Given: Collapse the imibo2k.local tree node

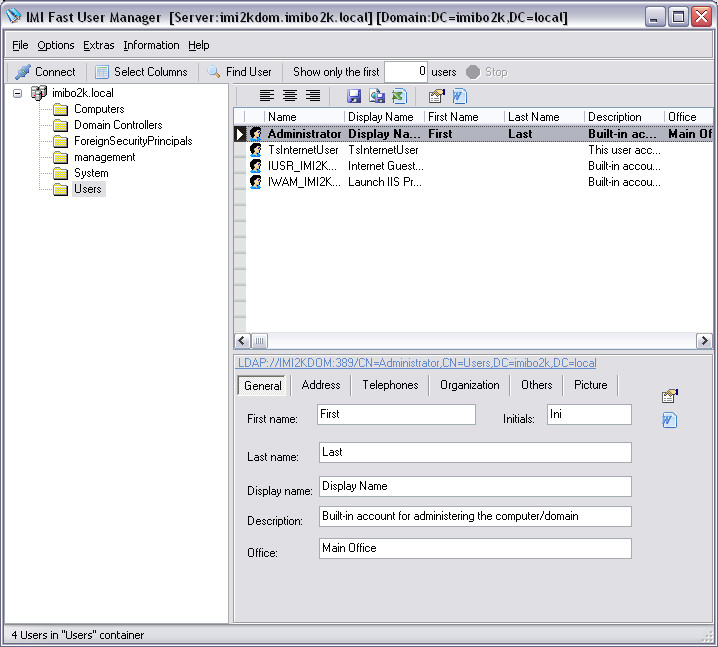Looking at the screenshot, I should point(17,93).
